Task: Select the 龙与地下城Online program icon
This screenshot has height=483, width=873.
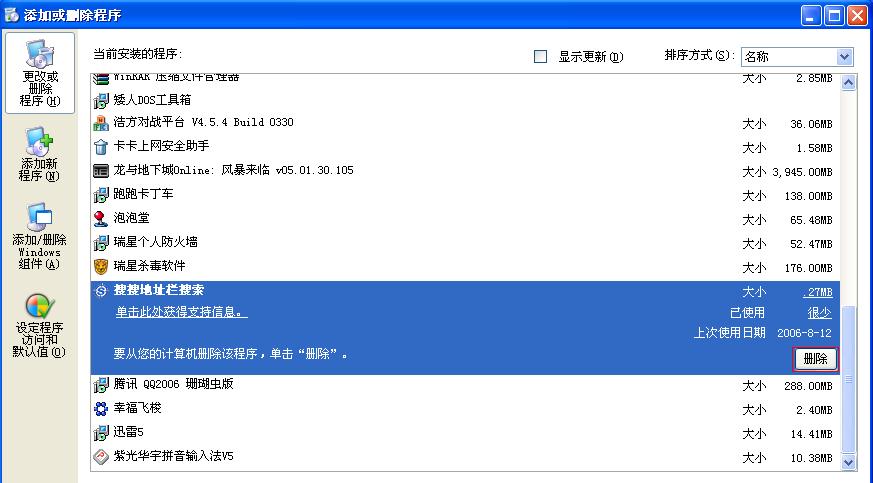Action: [x=101, y=171]
